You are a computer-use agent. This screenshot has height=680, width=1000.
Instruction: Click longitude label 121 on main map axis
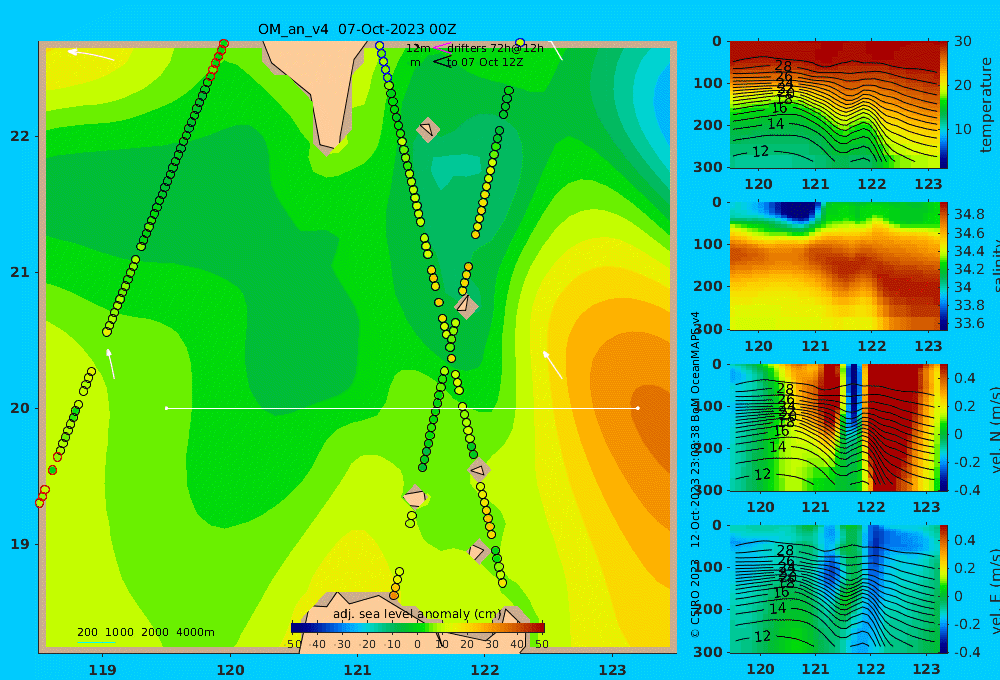click(x=357, y=670)
